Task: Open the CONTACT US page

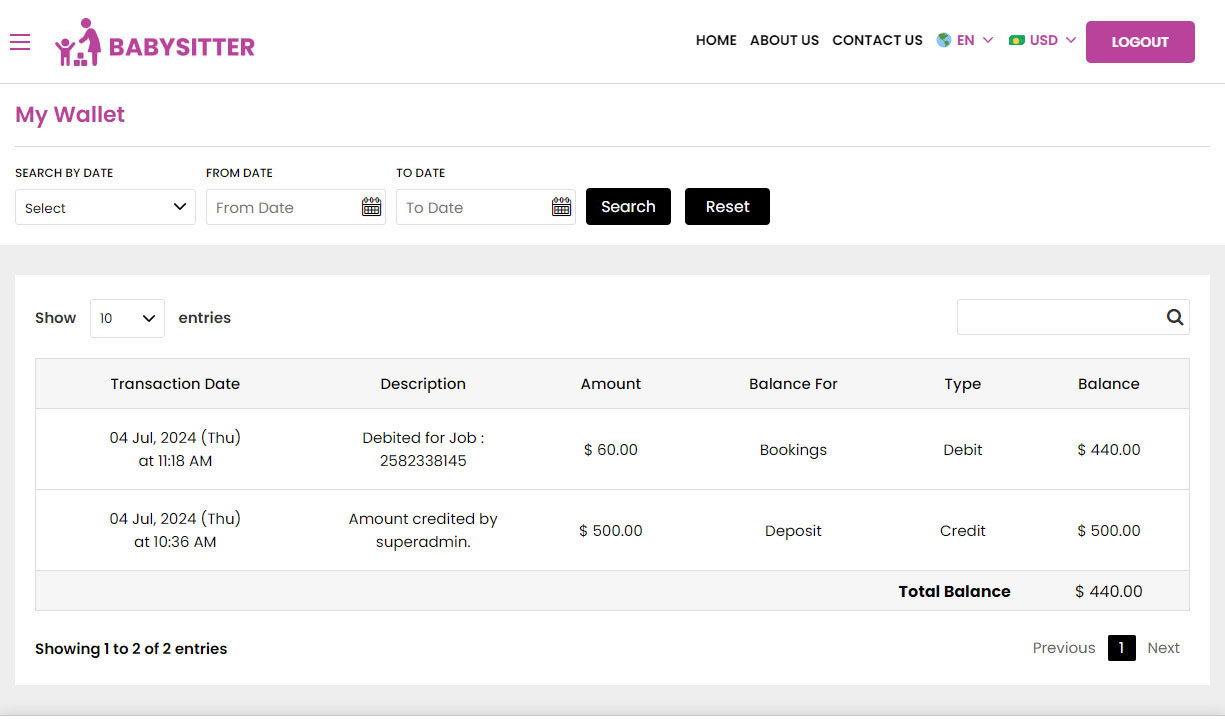Action: pyautogui.click(x=877, y=40)
